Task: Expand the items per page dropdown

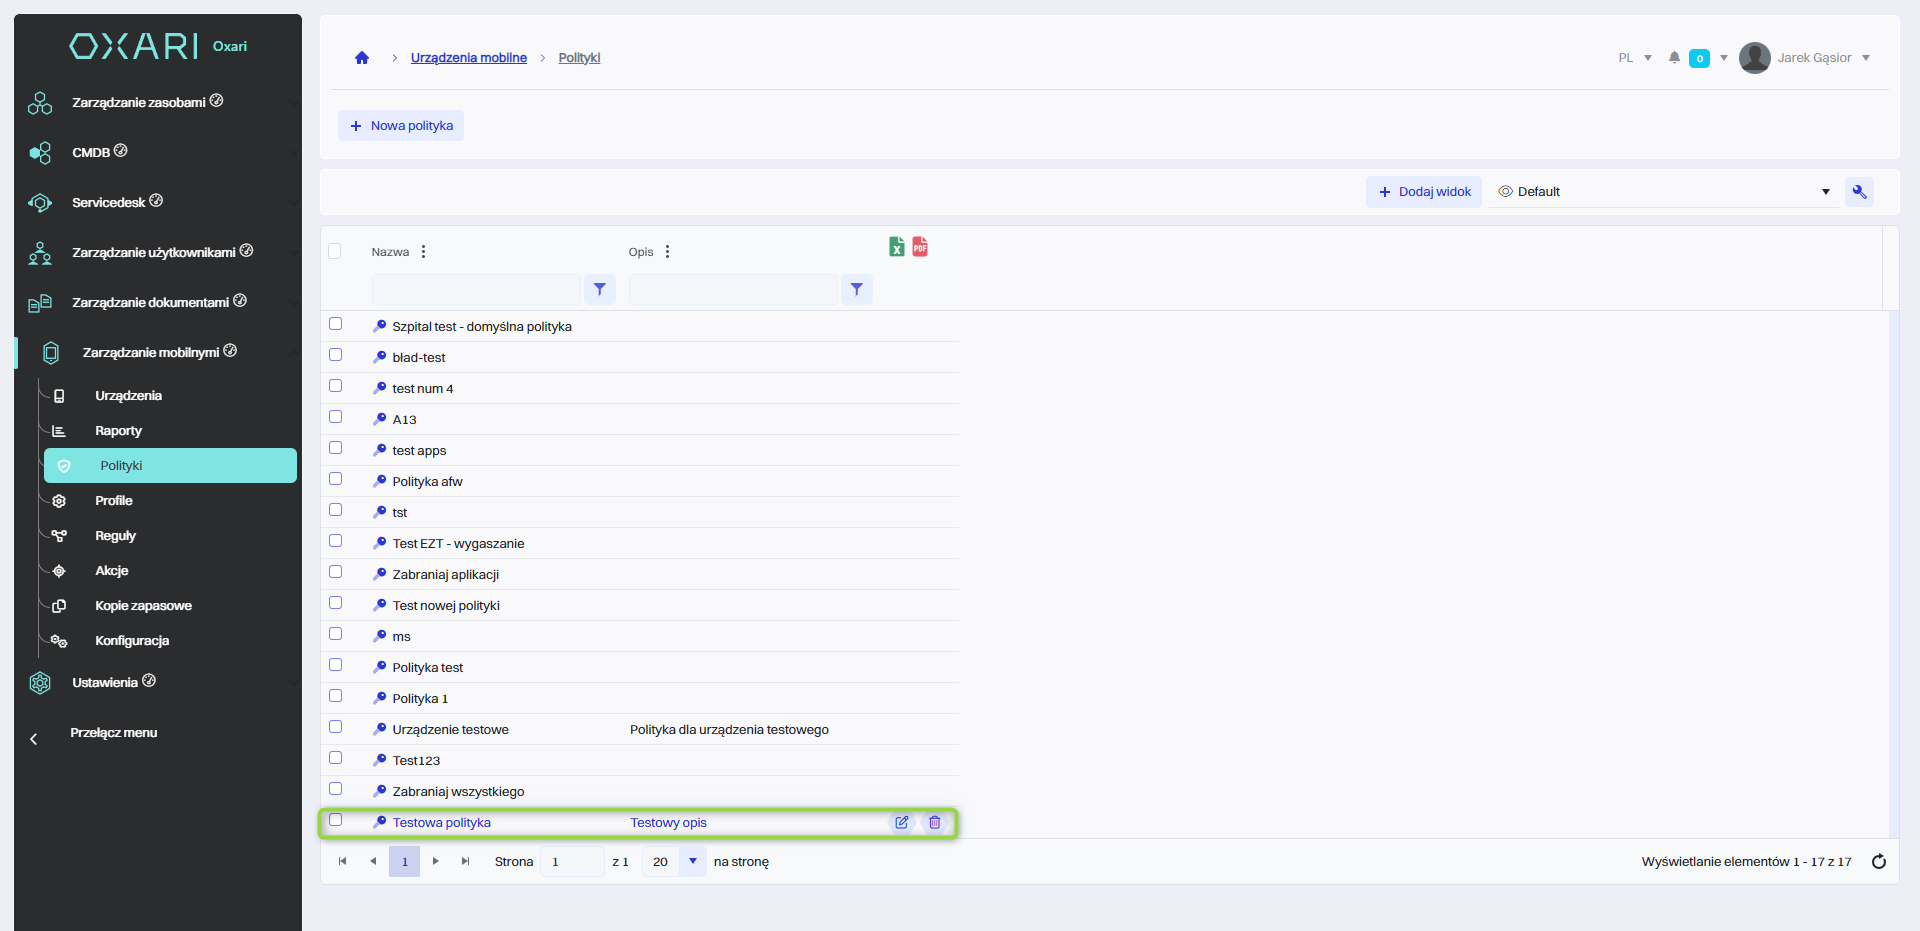Action: click(x=692, y=861)
